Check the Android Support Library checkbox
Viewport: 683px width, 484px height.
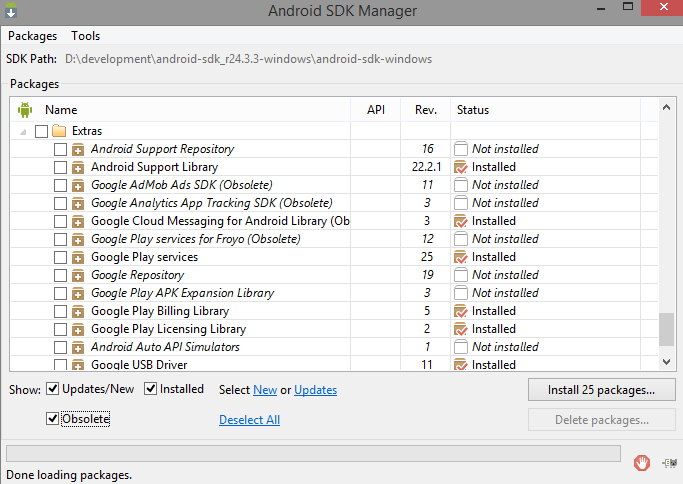click(x=60, y=167)
